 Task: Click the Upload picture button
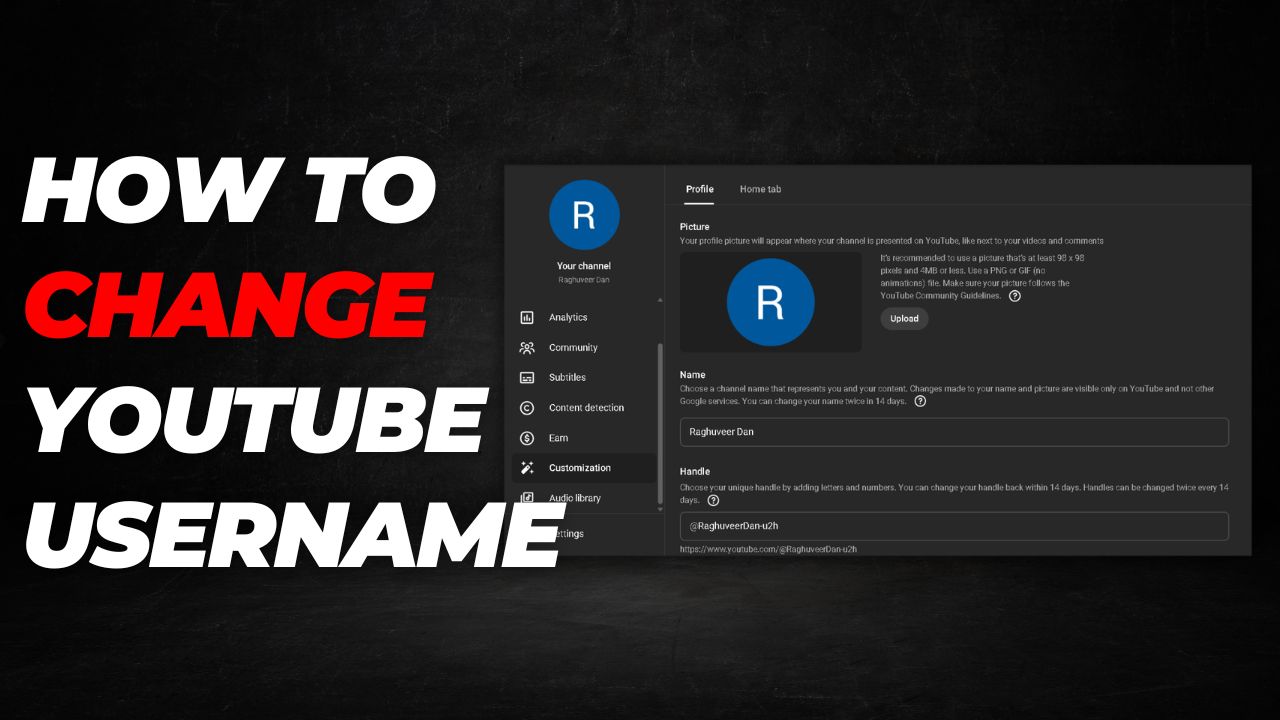click(904, 319)
